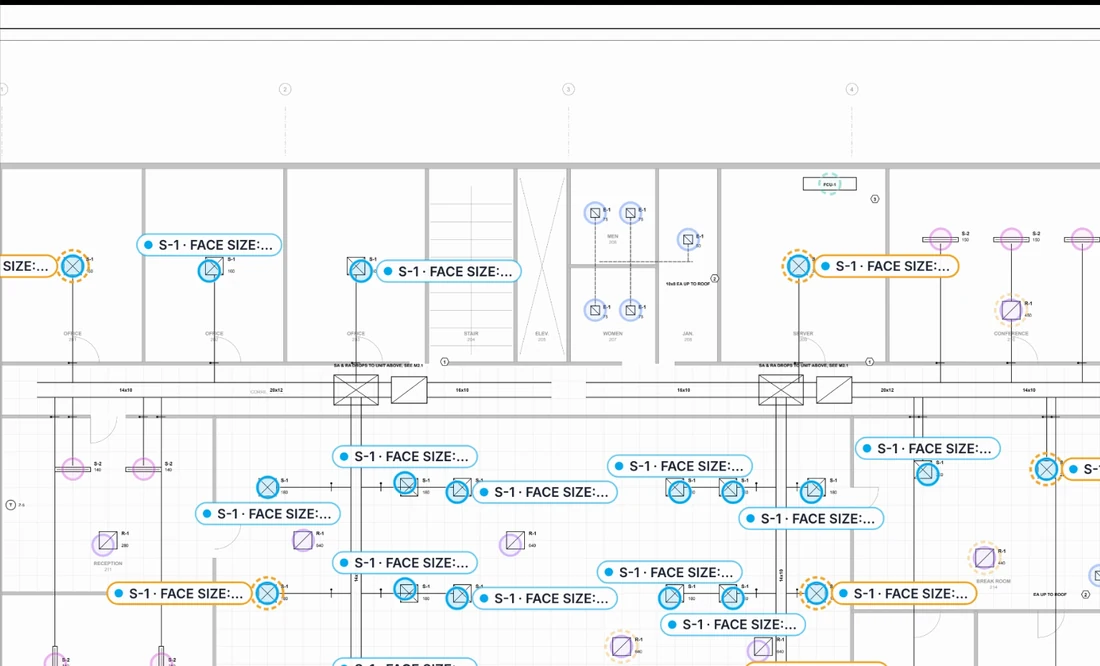The height and width of the screenshot is (666, 1100).
Task: Open the S-1 FACE SIZE label in Office 202
Action: (x=209, y=245)
